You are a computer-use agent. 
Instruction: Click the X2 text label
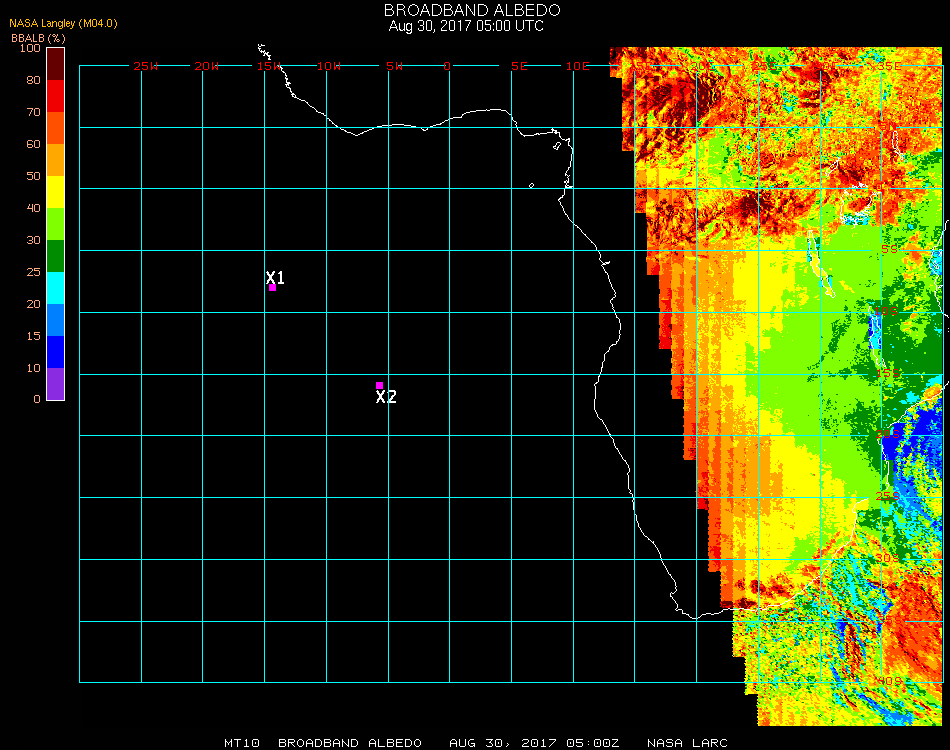pos(386,397)
